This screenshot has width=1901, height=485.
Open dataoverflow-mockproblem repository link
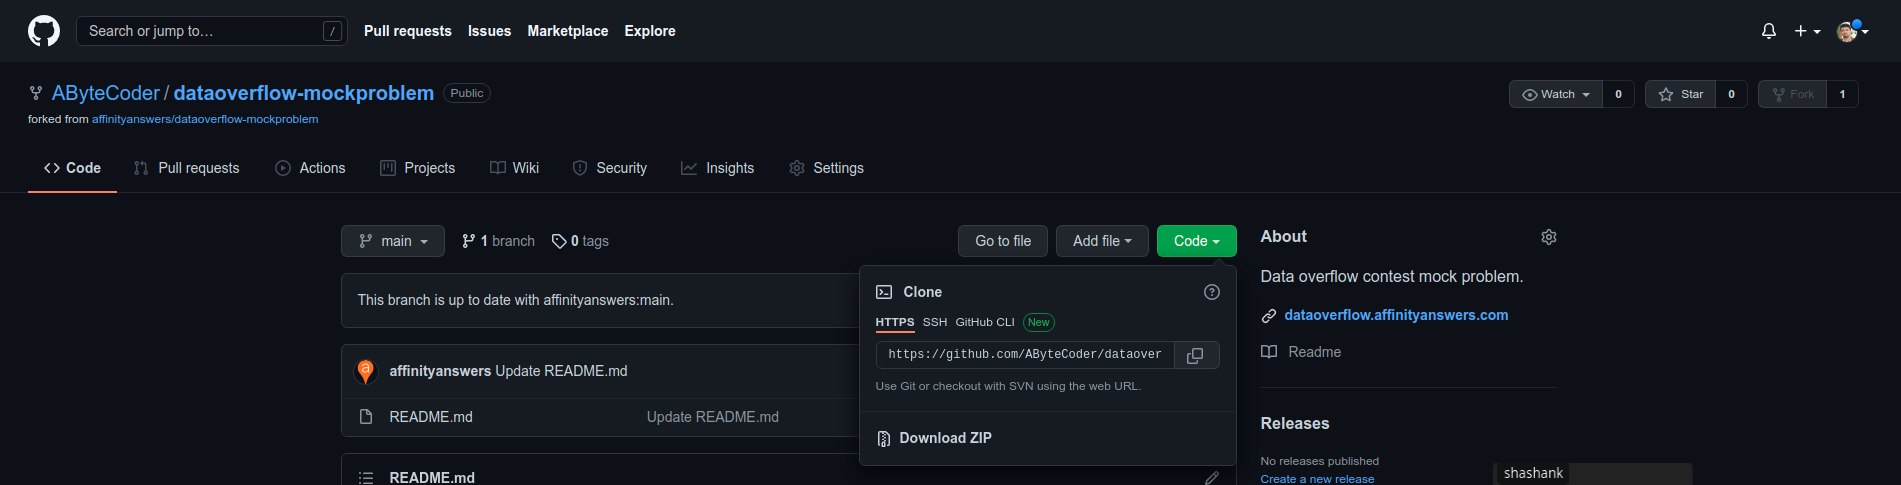[304, 93]
